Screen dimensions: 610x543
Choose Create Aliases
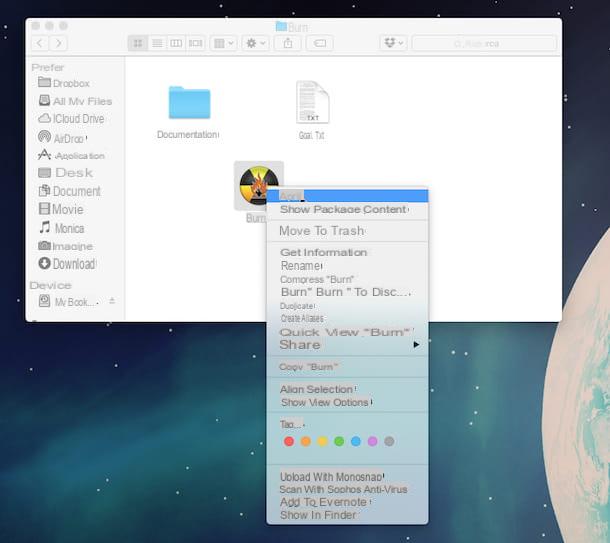click(x=347, y=318)
